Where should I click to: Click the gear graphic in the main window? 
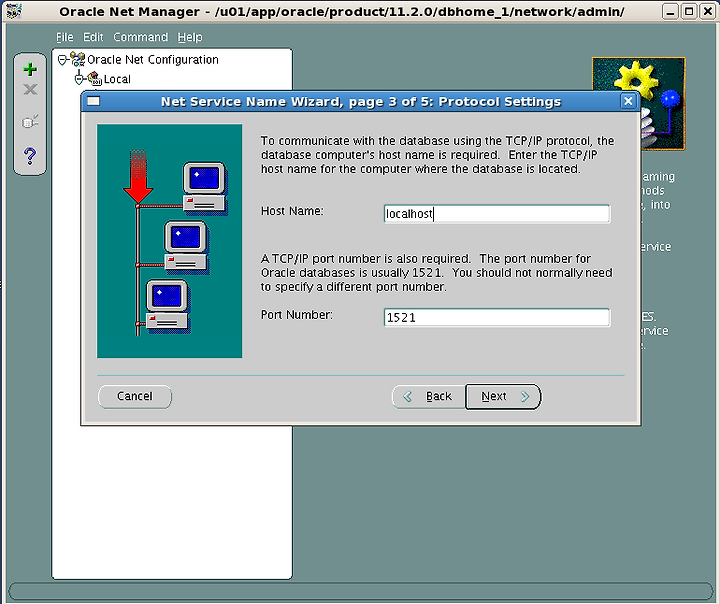point(636,81)
